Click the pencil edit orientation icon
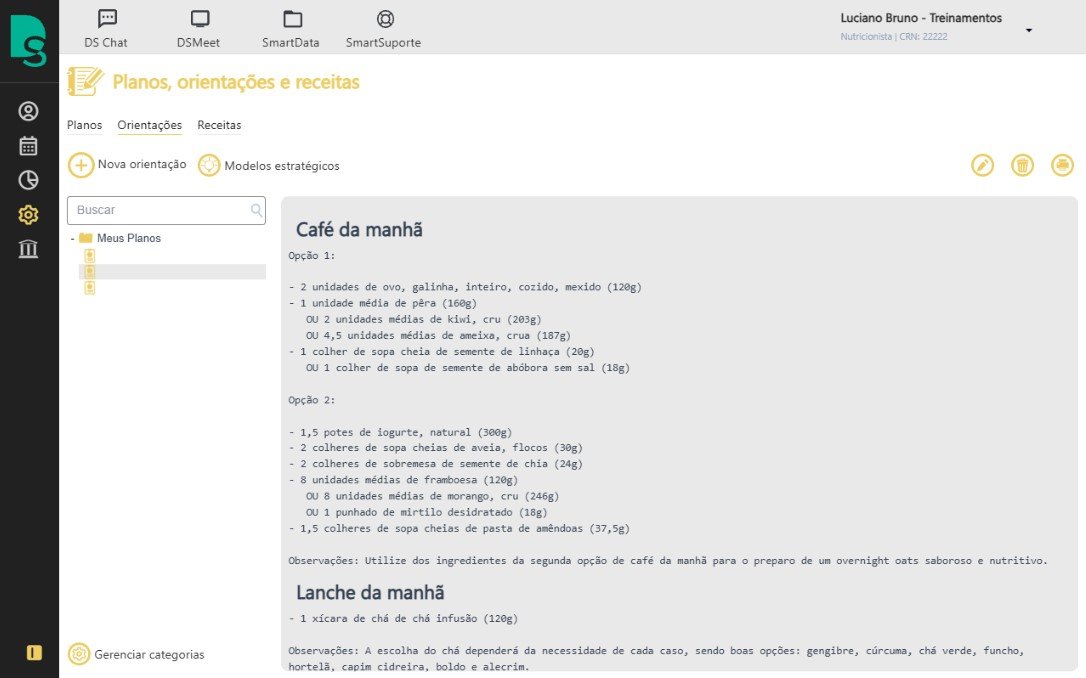Viewport: 1086px width, 678px height. pyautogui.click(x=982, y=166)
